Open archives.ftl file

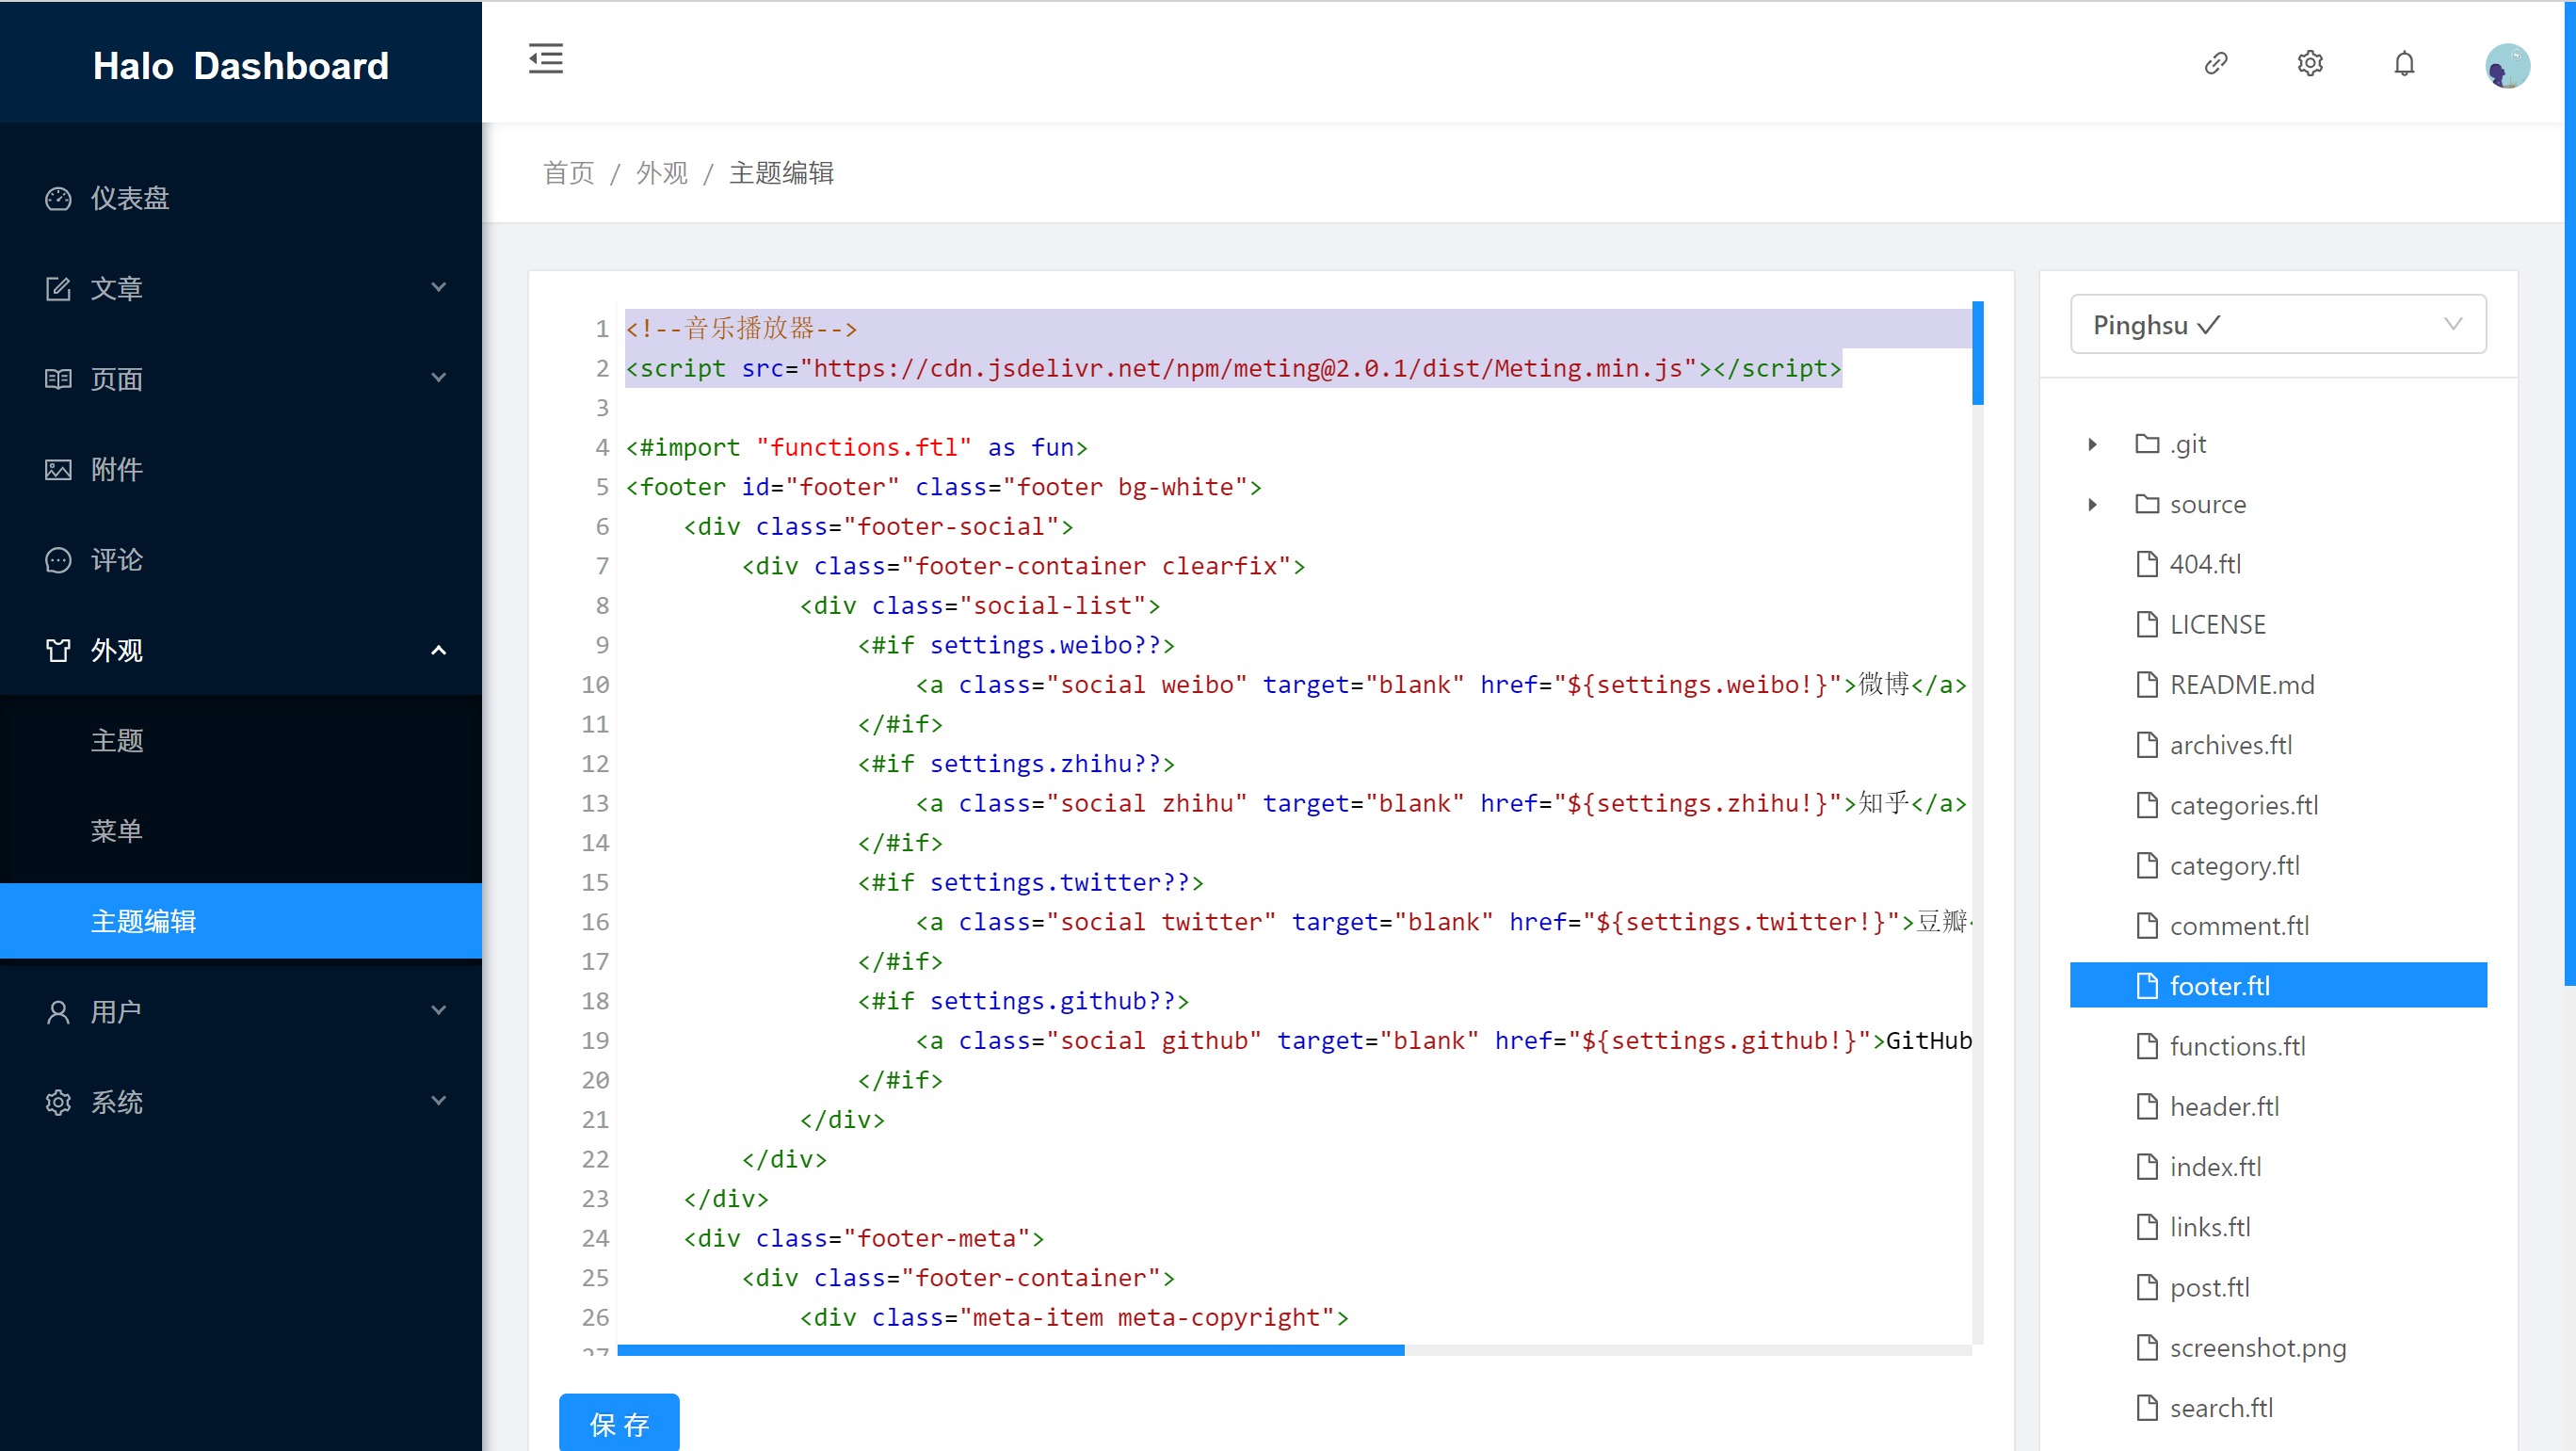coord(2213,746)
